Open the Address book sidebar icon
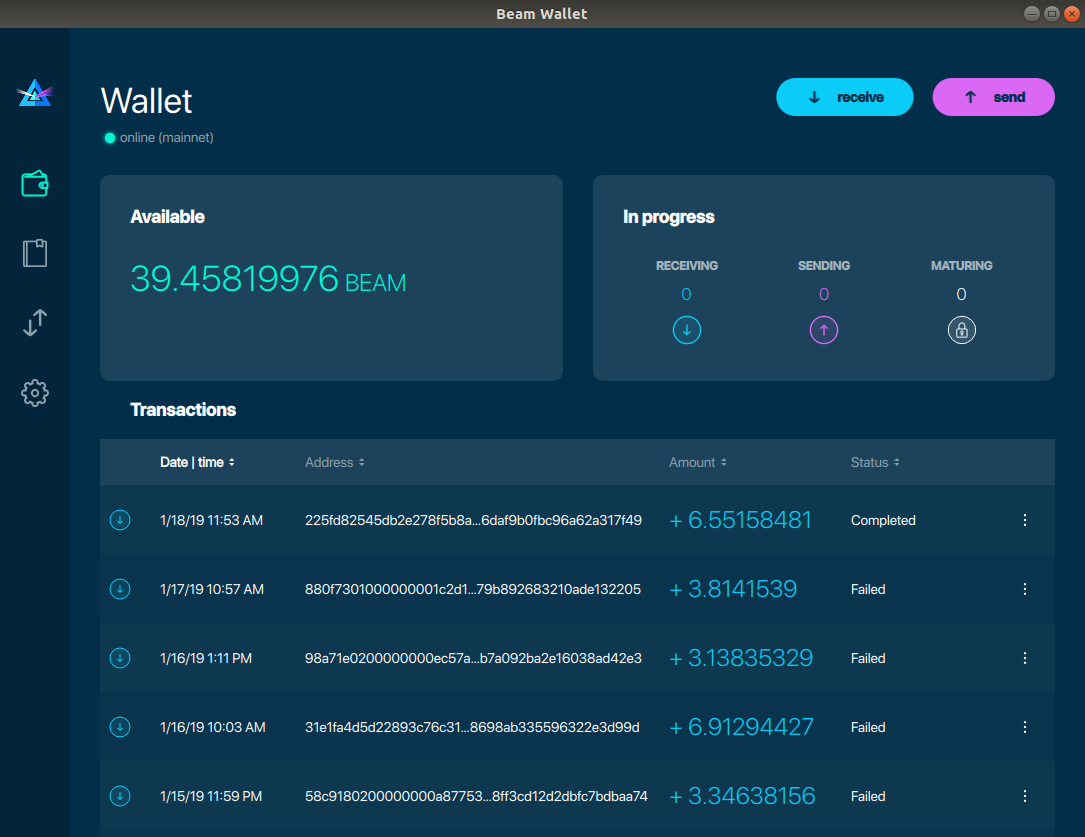Screen dimensions: 1085x837 [35, 253]
